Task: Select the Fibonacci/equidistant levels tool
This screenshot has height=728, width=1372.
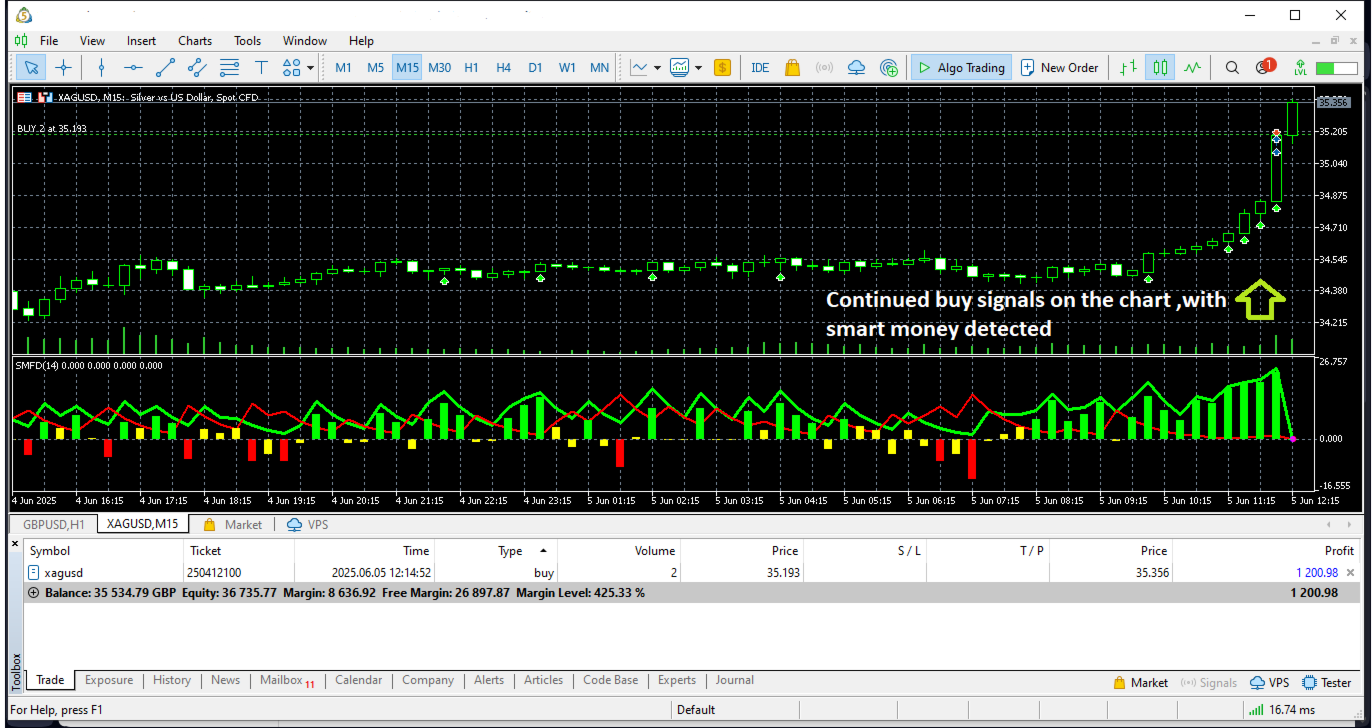Action: click(x=229, y=68)
